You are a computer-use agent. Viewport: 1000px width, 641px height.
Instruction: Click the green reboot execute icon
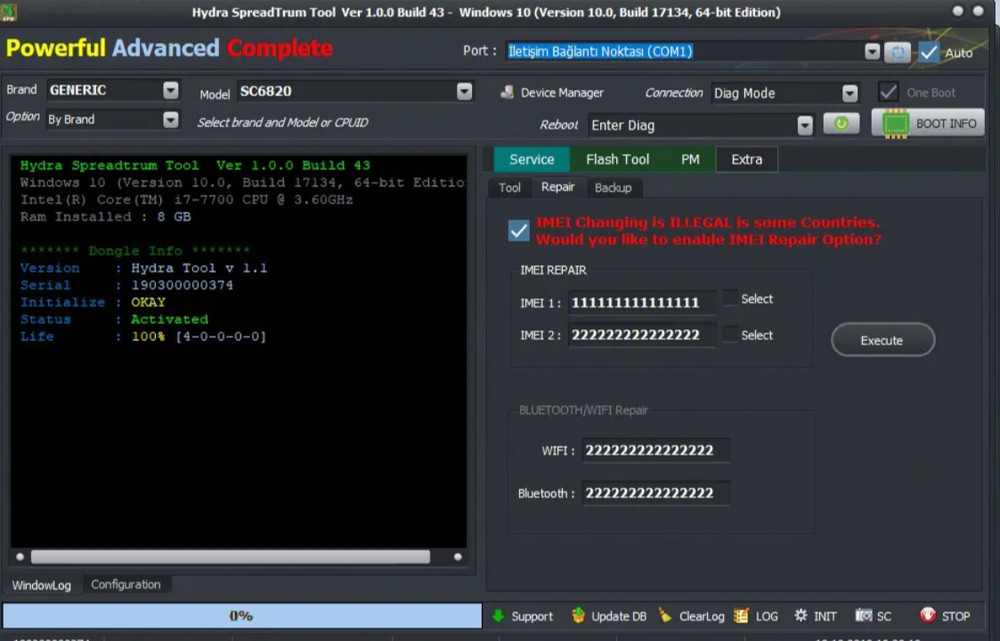[841, 122]
